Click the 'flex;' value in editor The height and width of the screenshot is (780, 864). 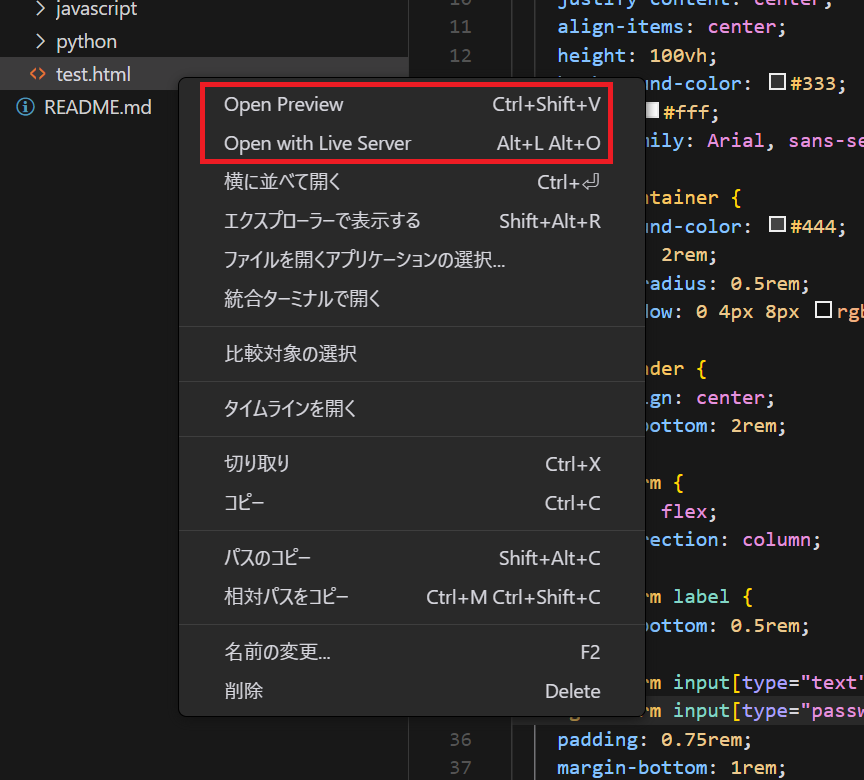(689, 512)
